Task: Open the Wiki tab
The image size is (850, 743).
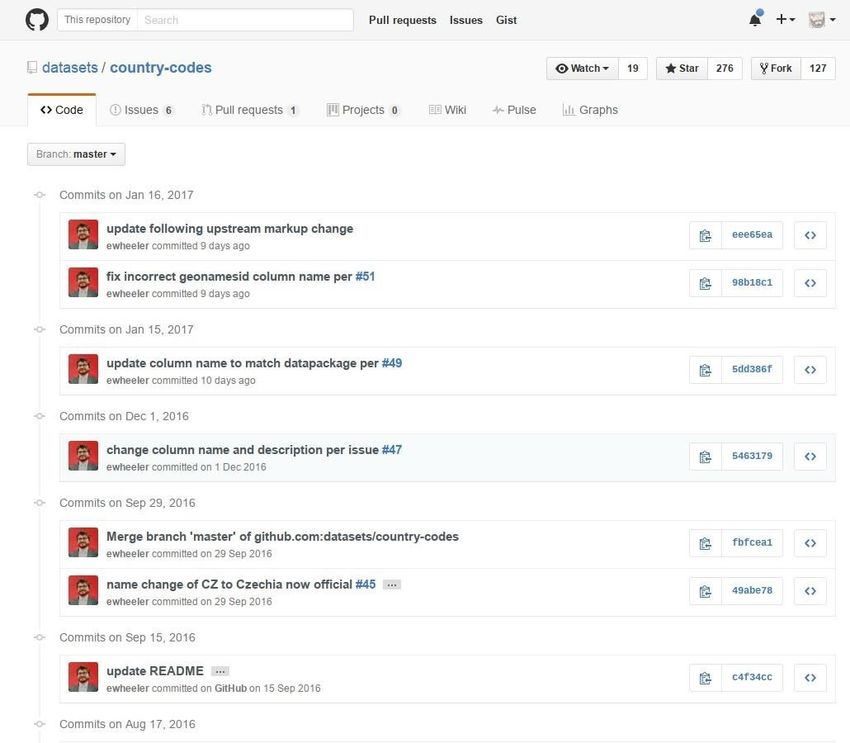Action: coord(448,110)
